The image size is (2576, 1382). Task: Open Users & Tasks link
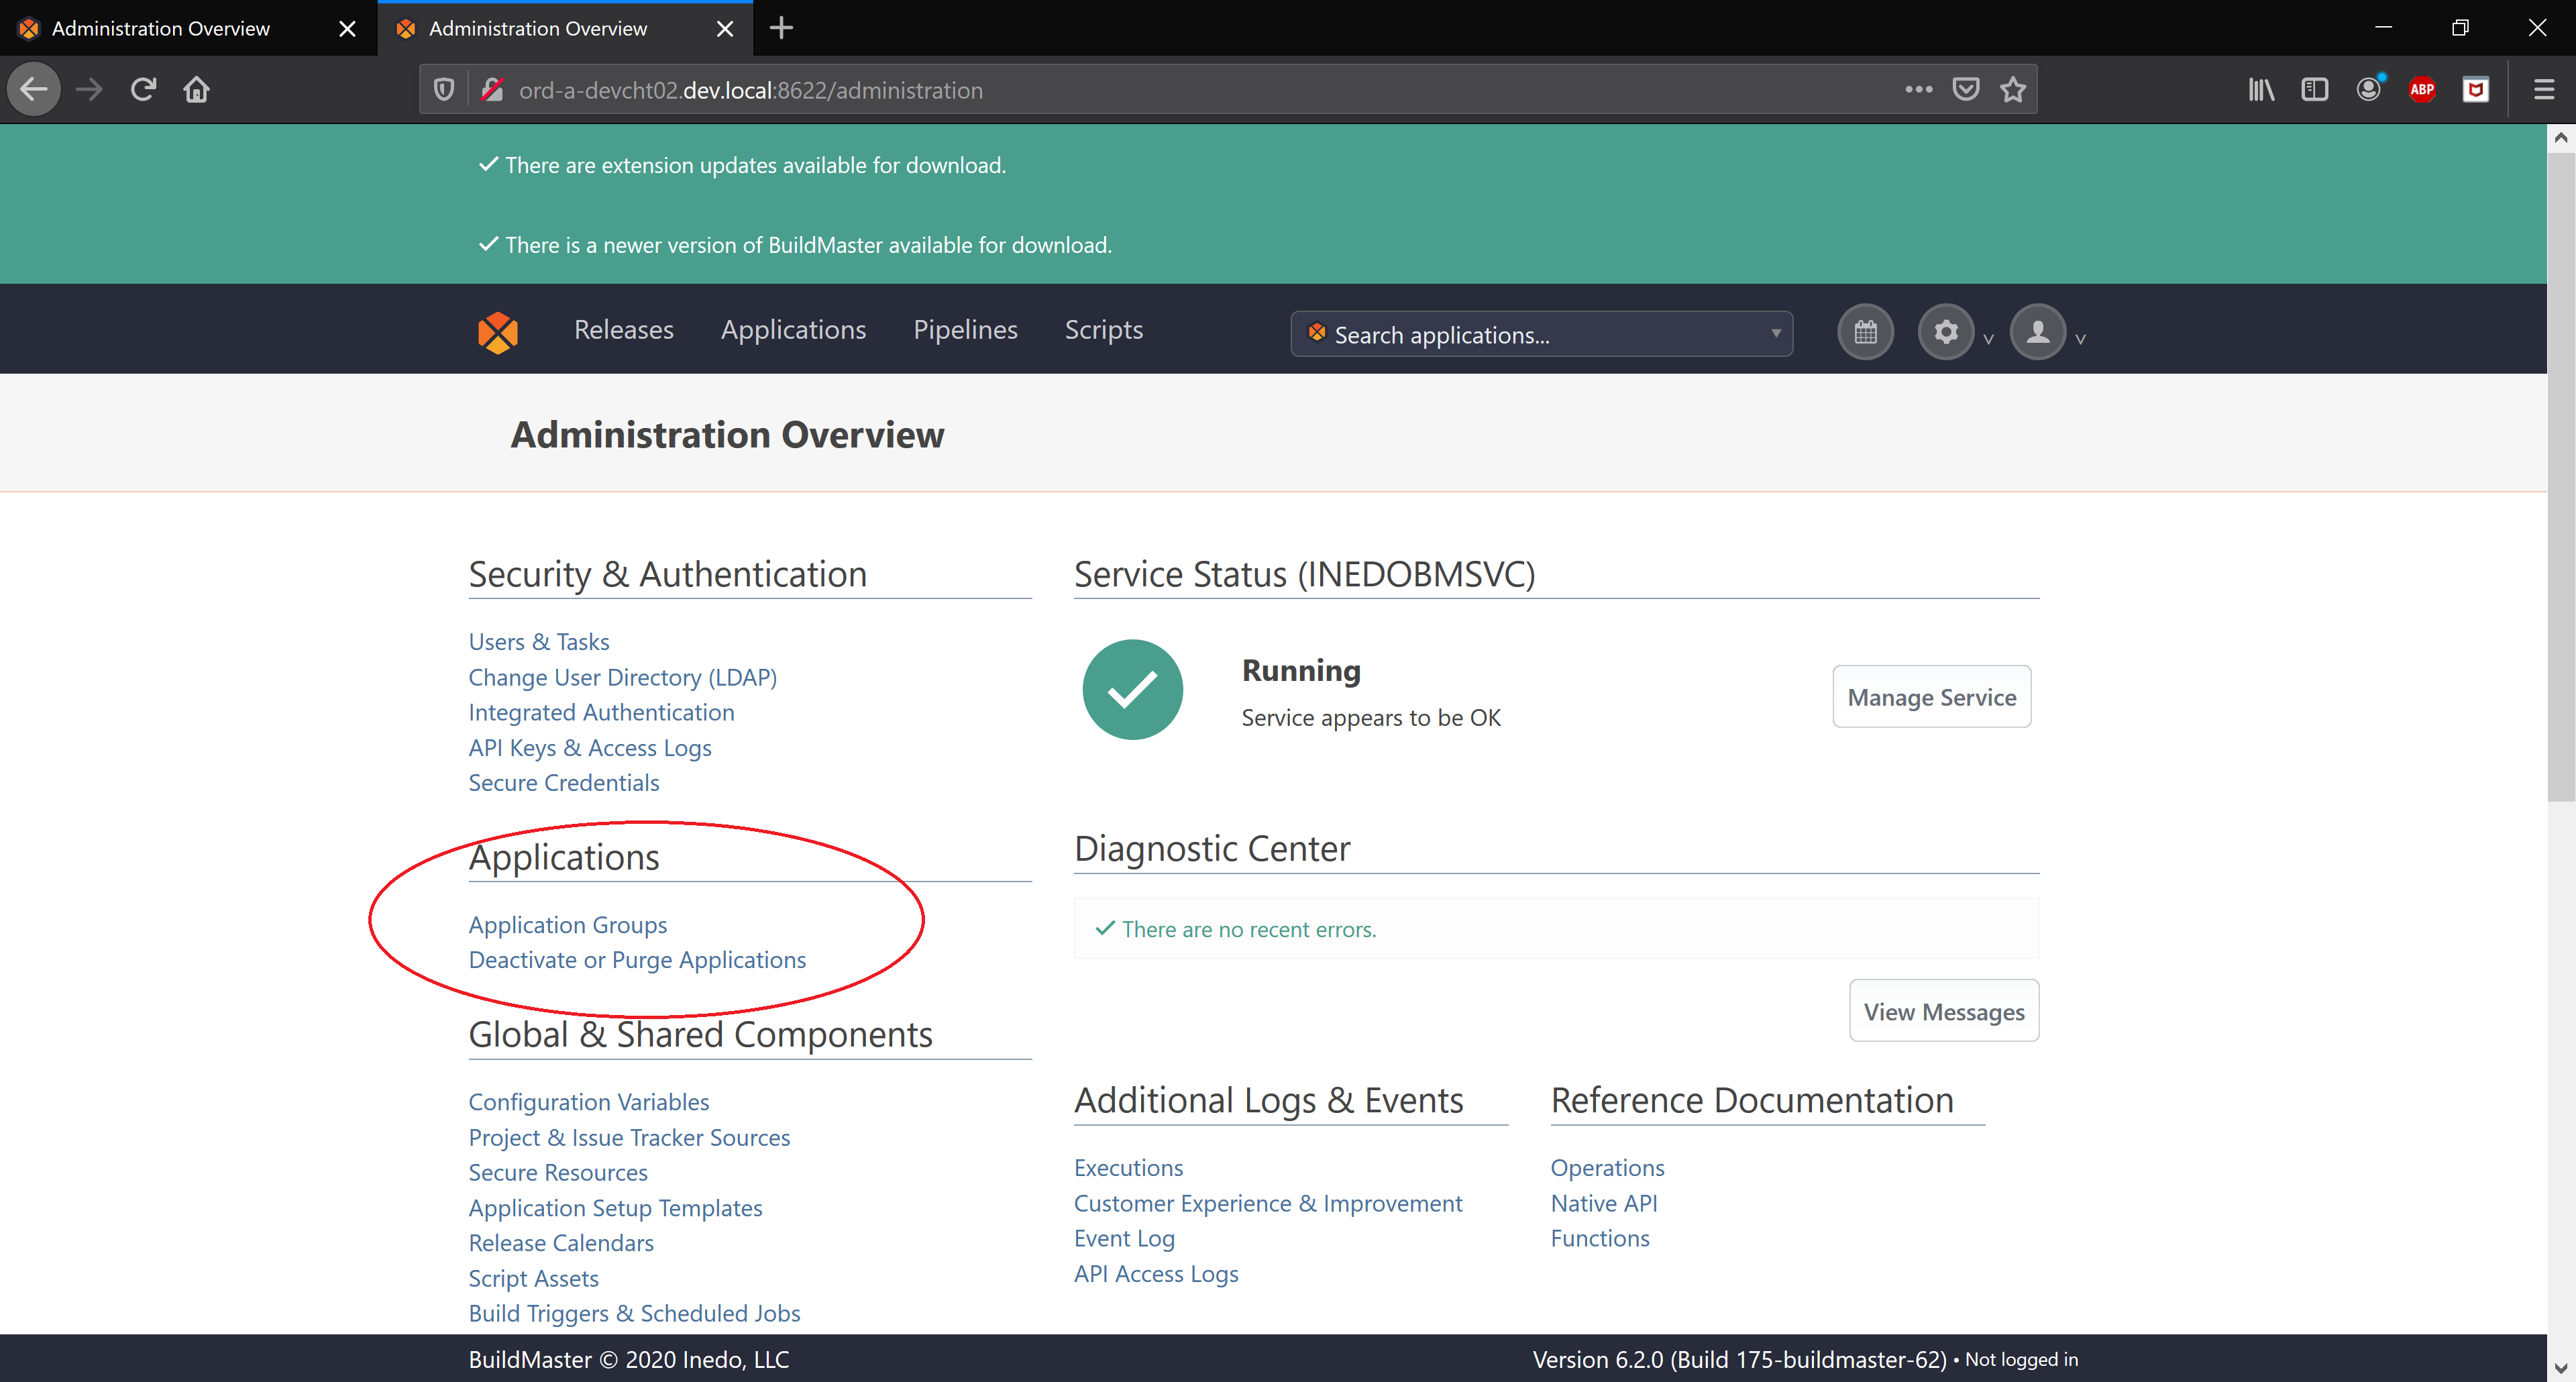[x=538, y=641]
